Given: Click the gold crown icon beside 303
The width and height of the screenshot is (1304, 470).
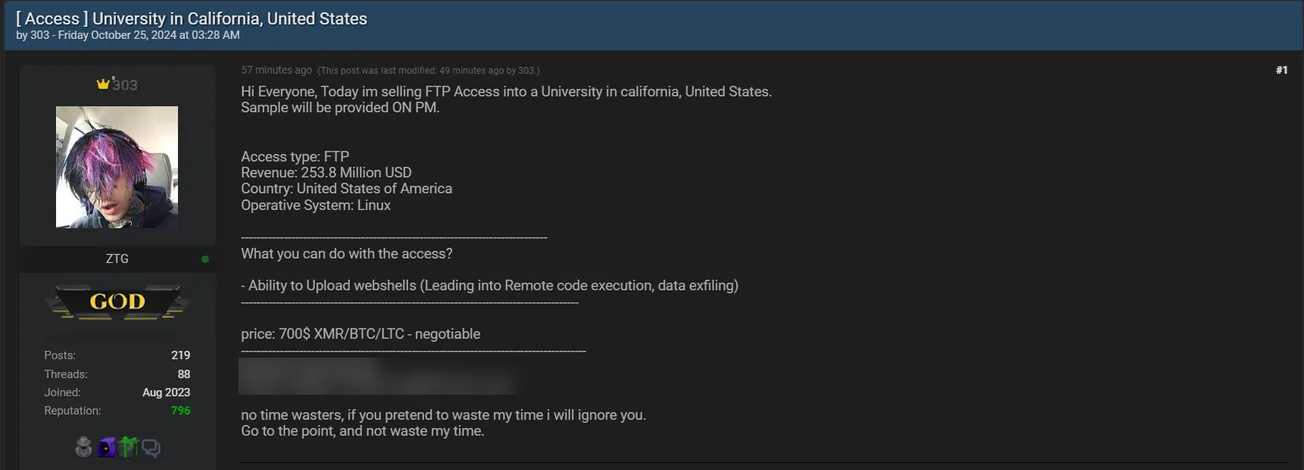Looking at the screenshot, I should tap(103, 85).
